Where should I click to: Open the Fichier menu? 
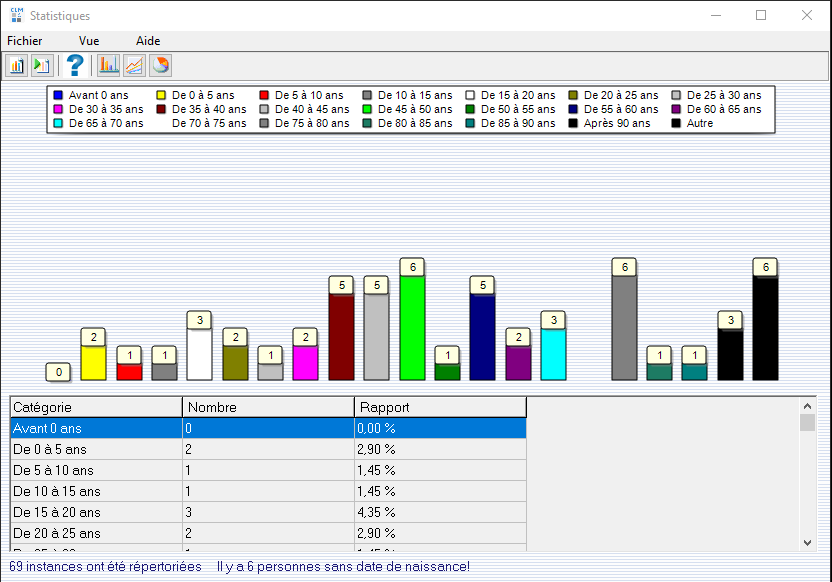[x=25, y=41]
